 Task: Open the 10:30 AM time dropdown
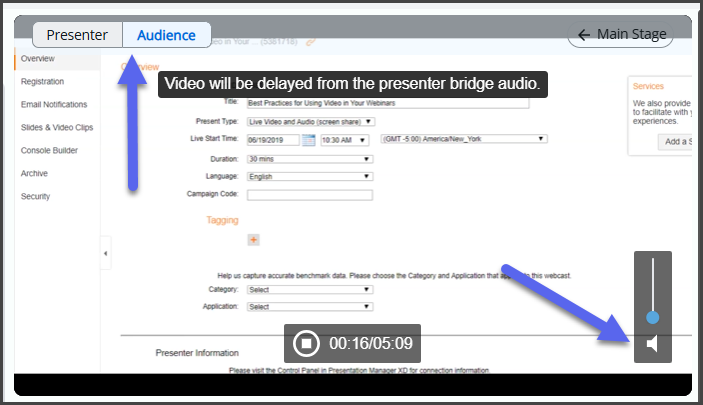point(345,140)
